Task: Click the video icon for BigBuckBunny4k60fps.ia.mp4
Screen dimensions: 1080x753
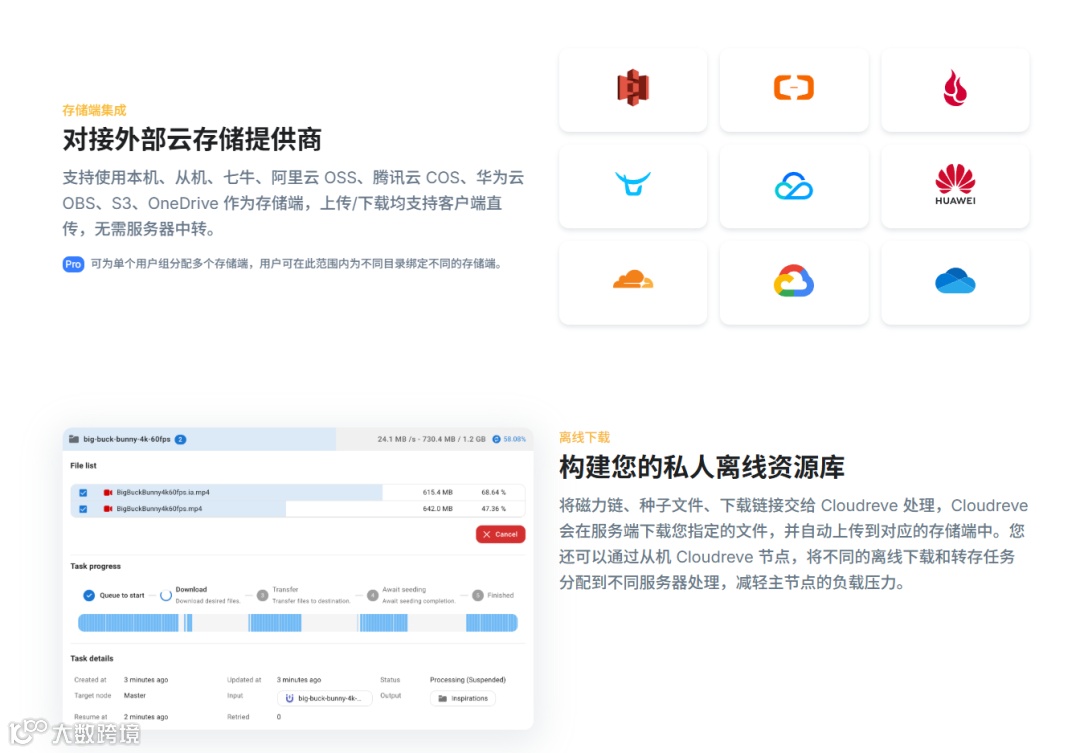Action: (x=107, y=493)
